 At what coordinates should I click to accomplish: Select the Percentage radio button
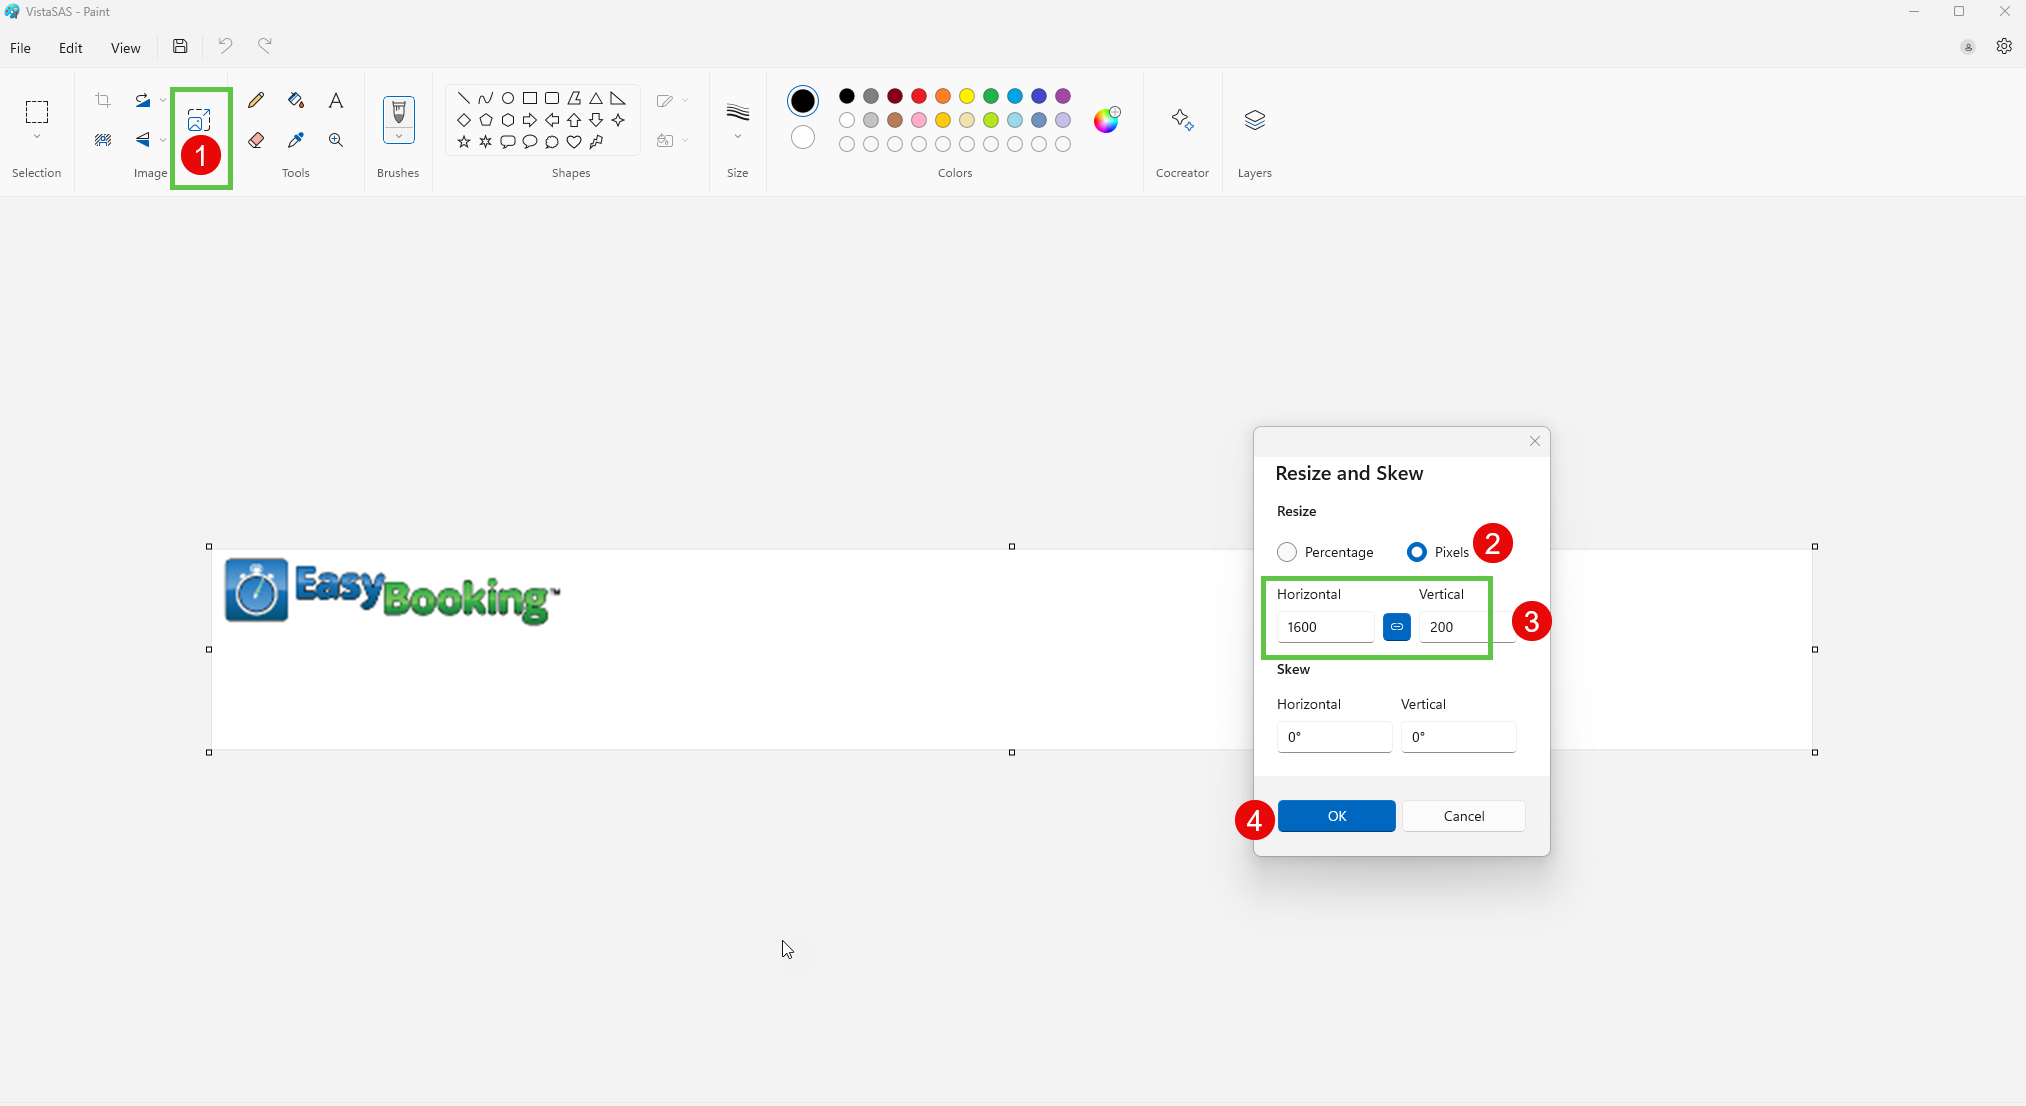(x=1287, y=552)
